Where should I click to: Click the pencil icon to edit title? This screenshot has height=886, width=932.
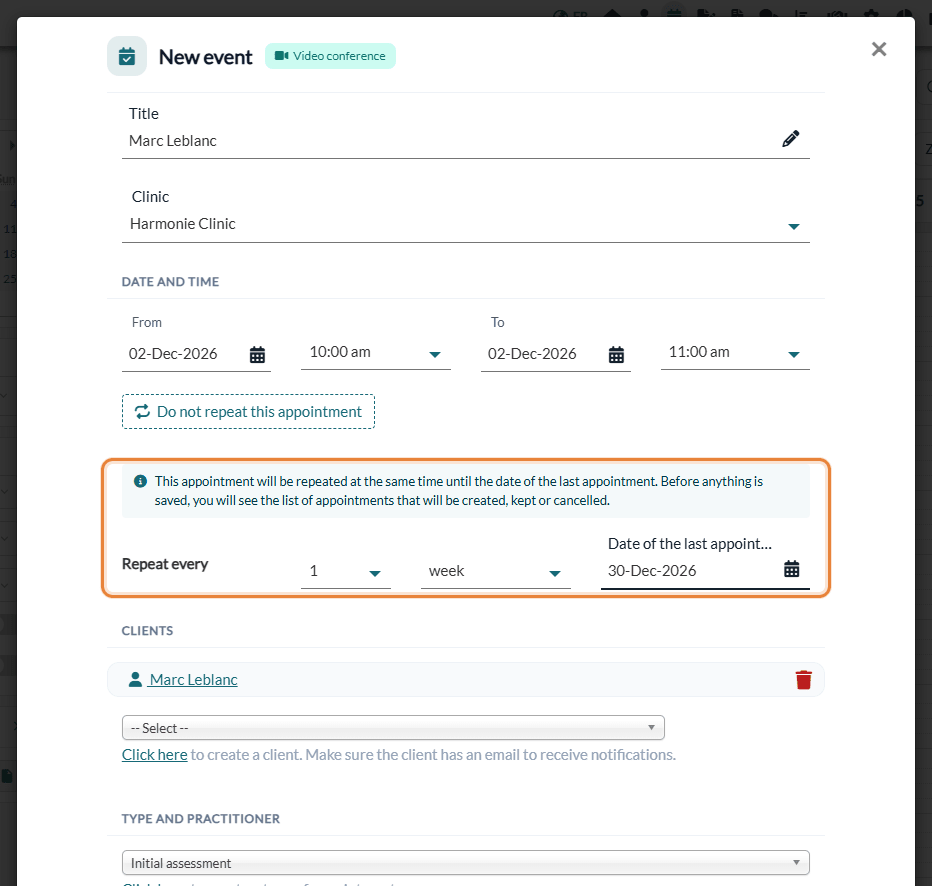coord(790,139)
